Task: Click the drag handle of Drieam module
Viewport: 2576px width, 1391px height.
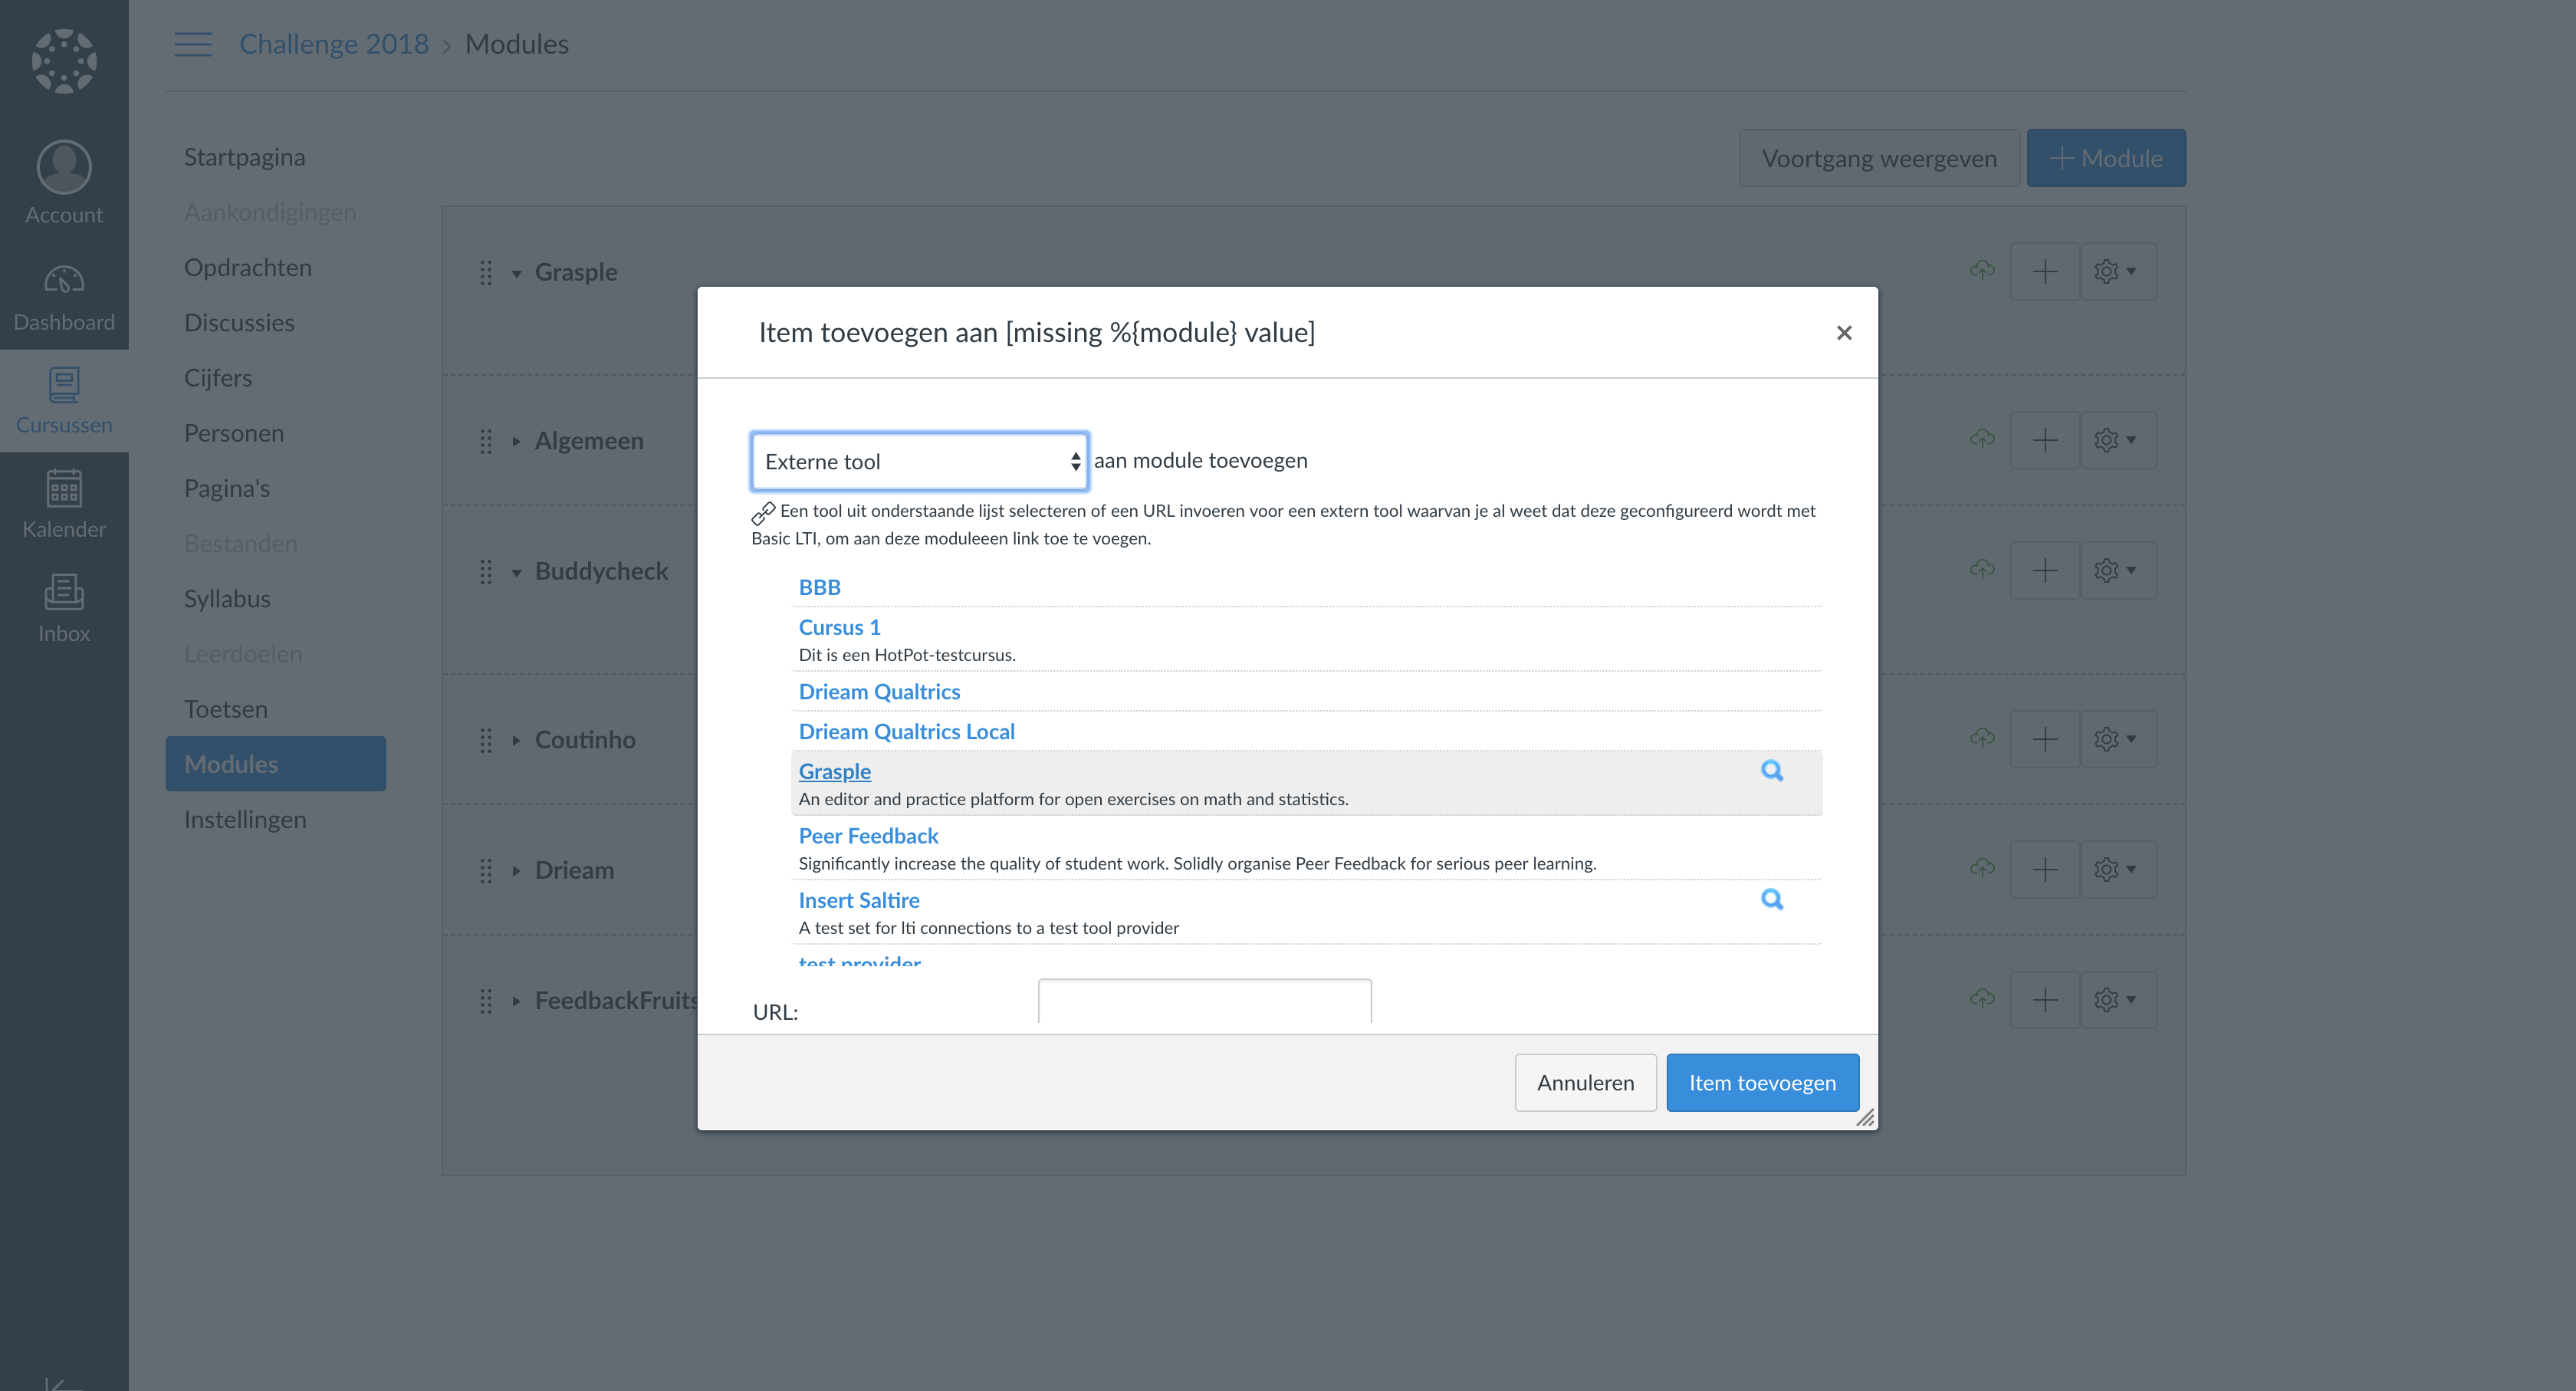Action: click(486, 870)
